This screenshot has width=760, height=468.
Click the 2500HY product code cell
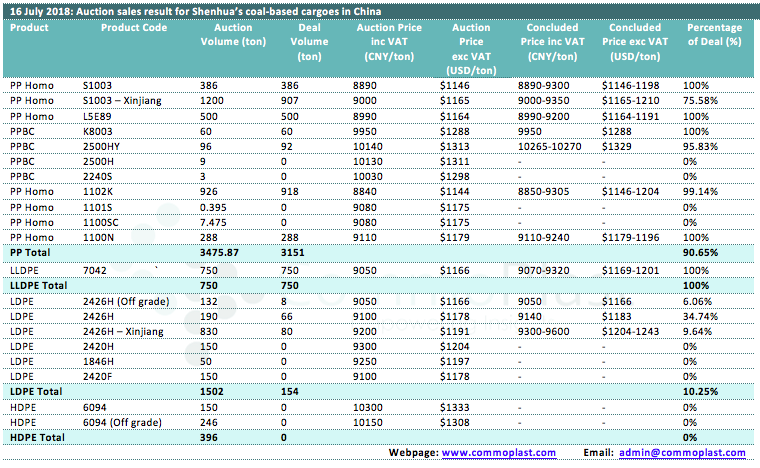pyautogui.click(x=101, y=144)
